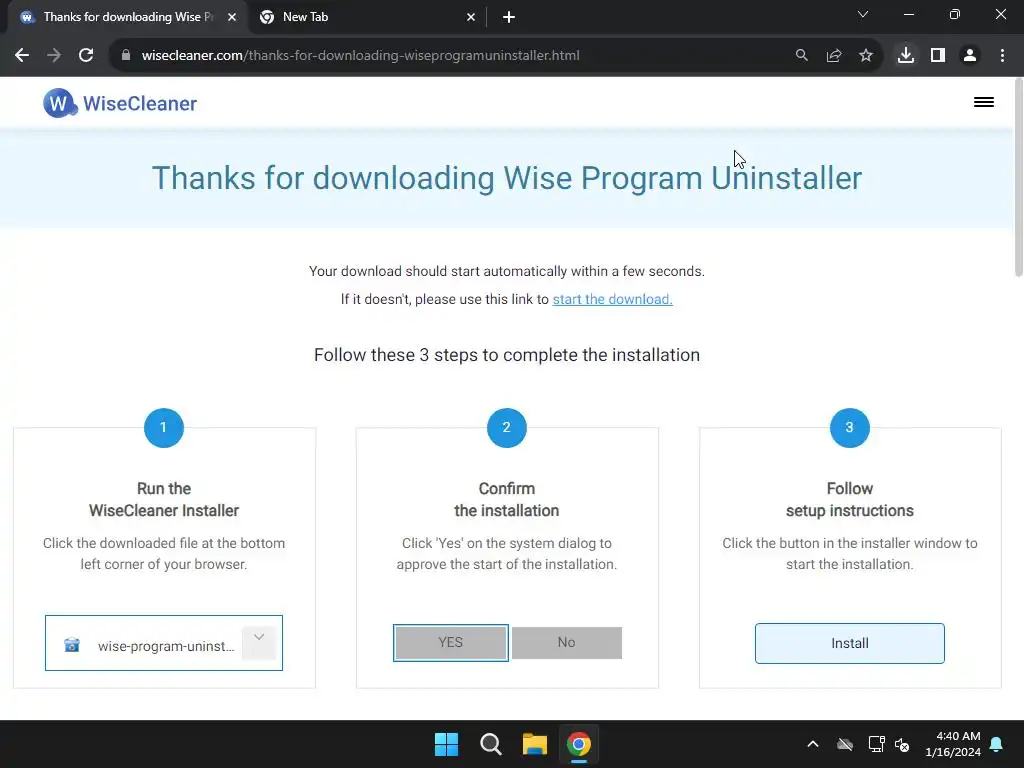This screenshot has width=1024, height=768.
Task: Open File Explorer from taskbar
Action: point(534,744)
